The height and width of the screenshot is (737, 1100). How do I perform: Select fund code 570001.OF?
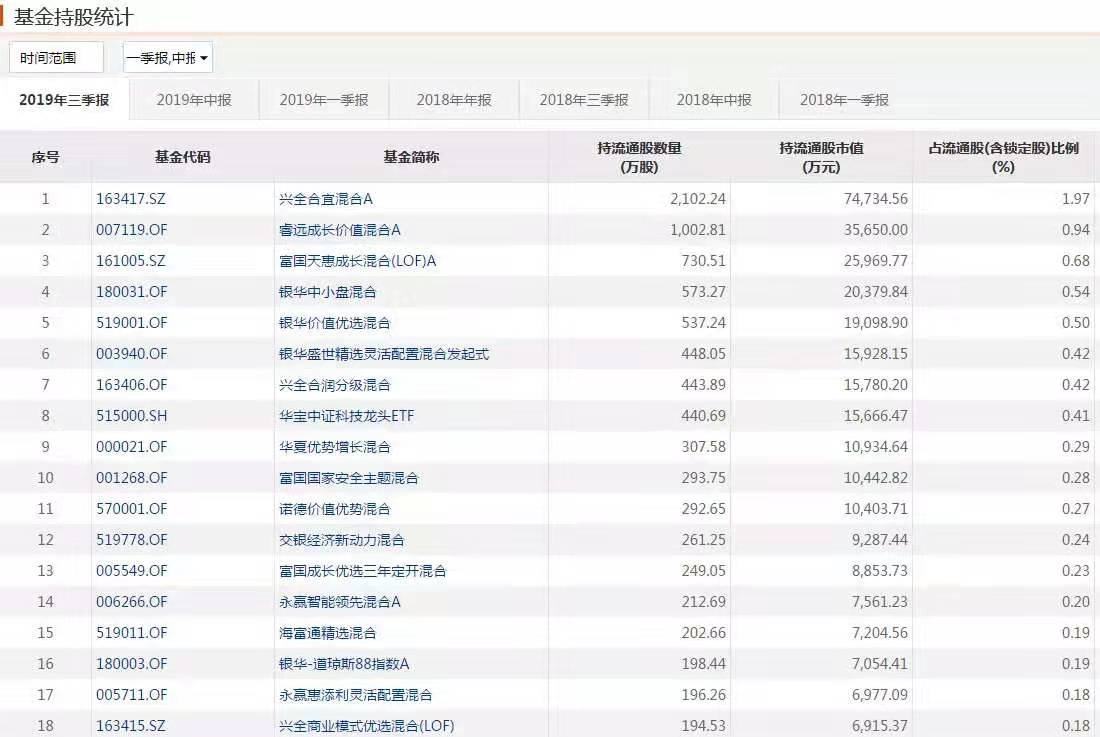pyautogui.click(x=132, y=508)
